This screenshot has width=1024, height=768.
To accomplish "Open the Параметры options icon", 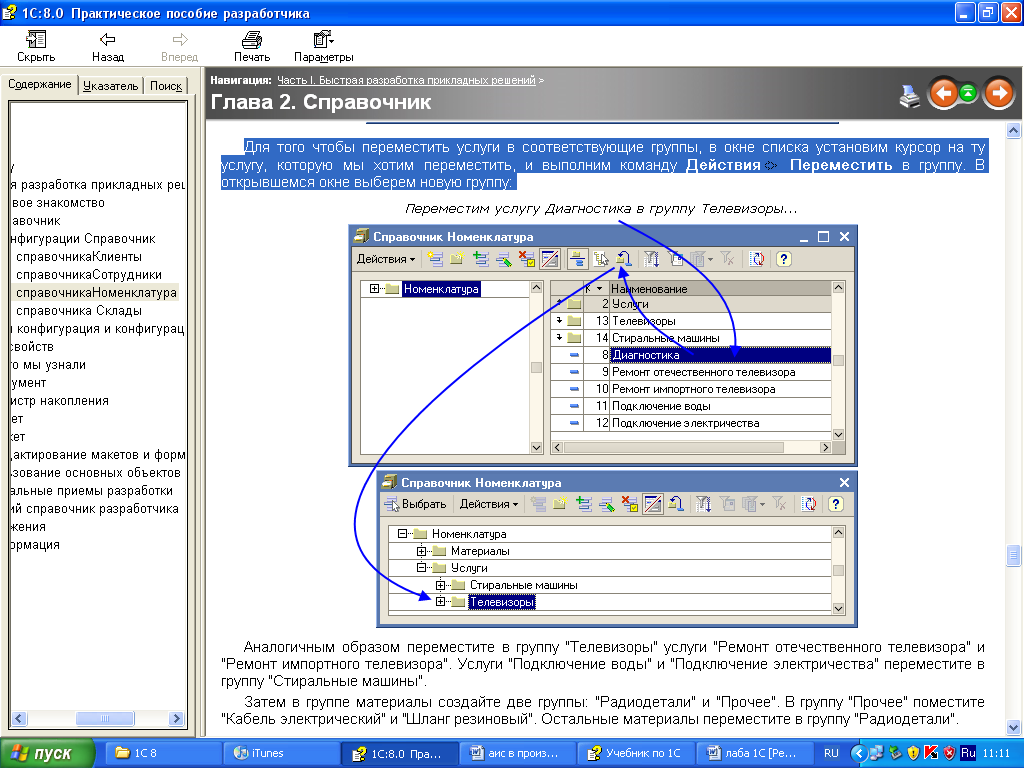I will [323, 46].
